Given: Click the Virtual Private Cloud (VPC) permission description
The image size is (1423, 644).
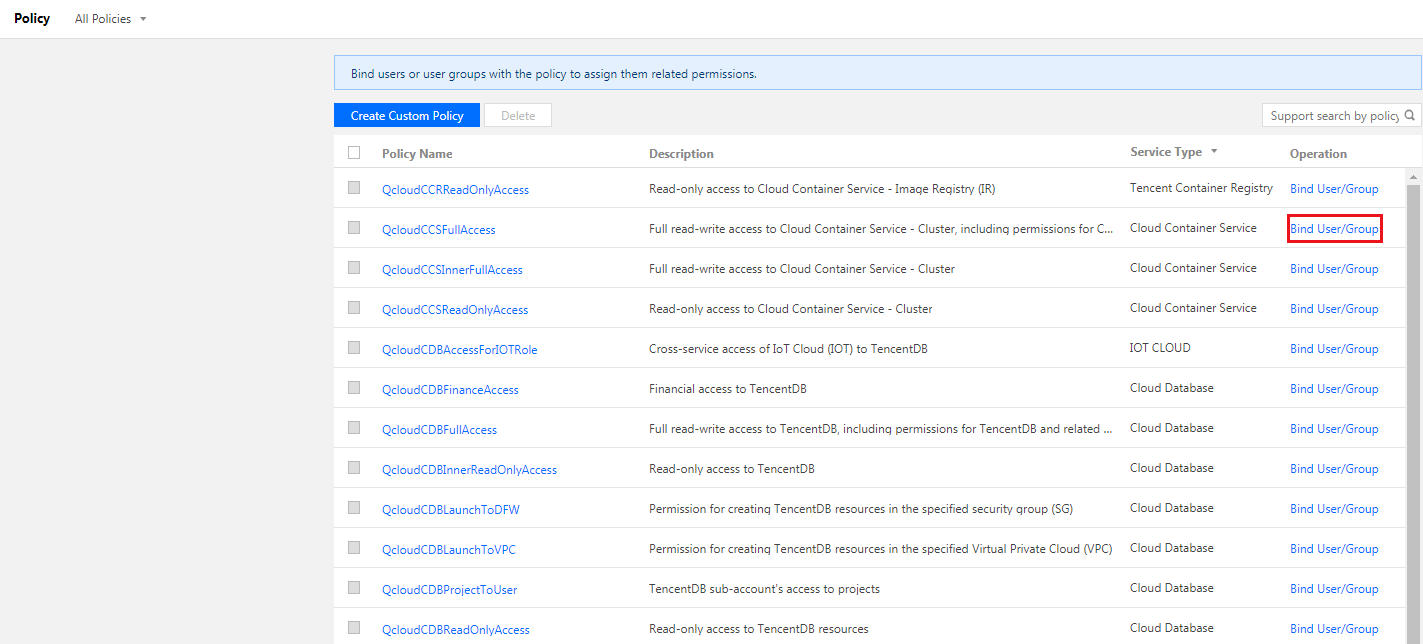Looking at the screenshot, I should click(880, 549).
